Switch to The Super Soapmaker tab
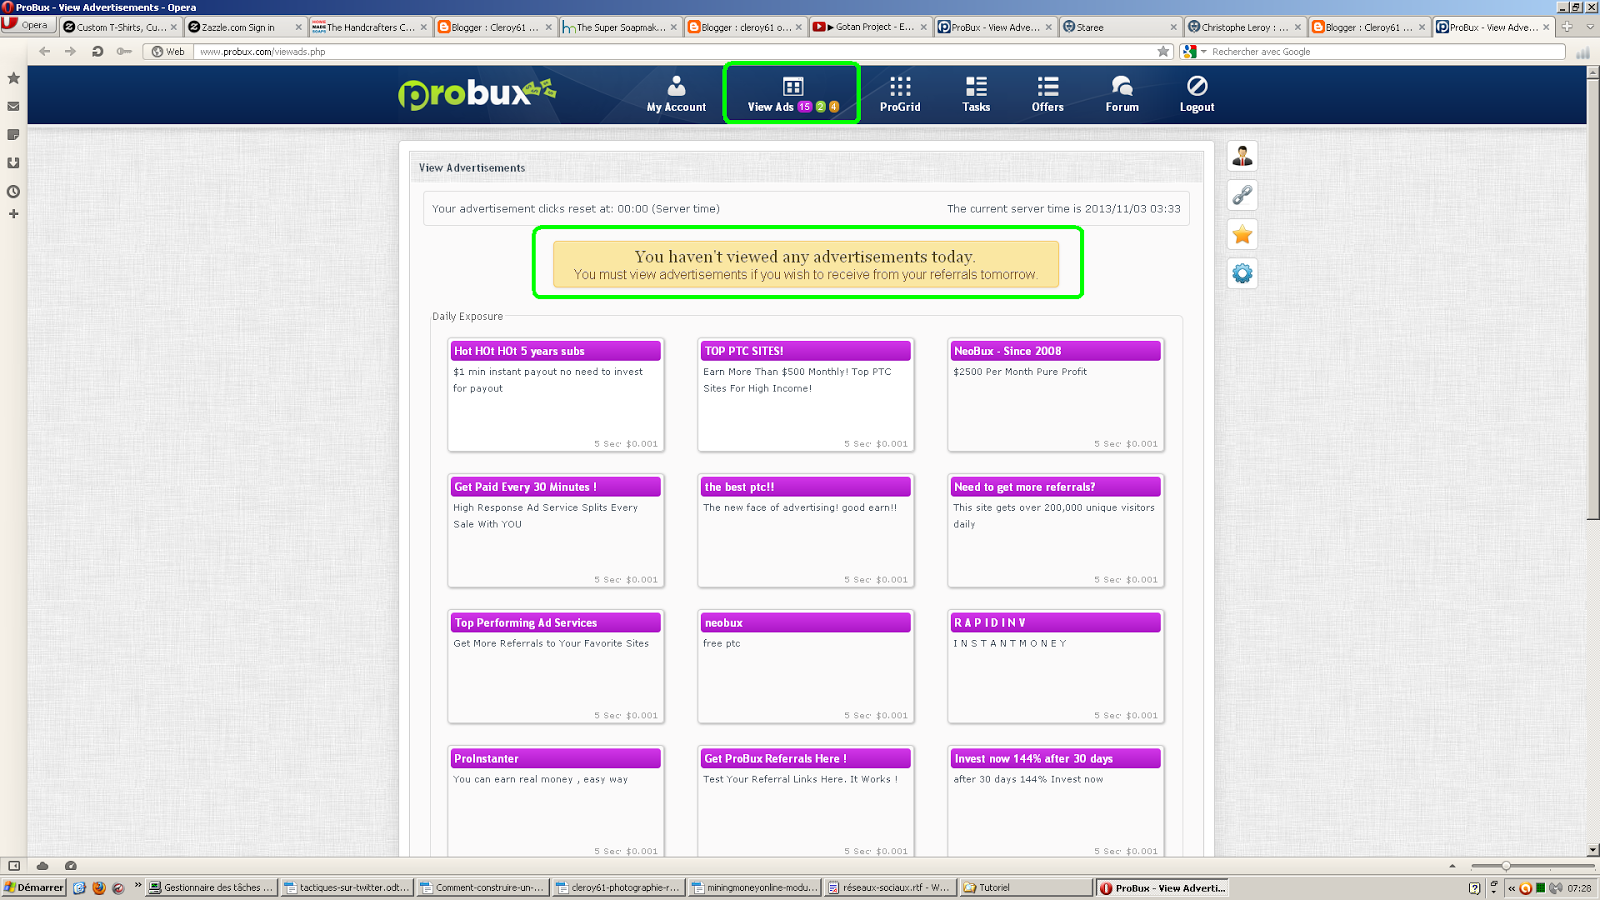Screen dimensions: 1600x900 pos(619,27)
